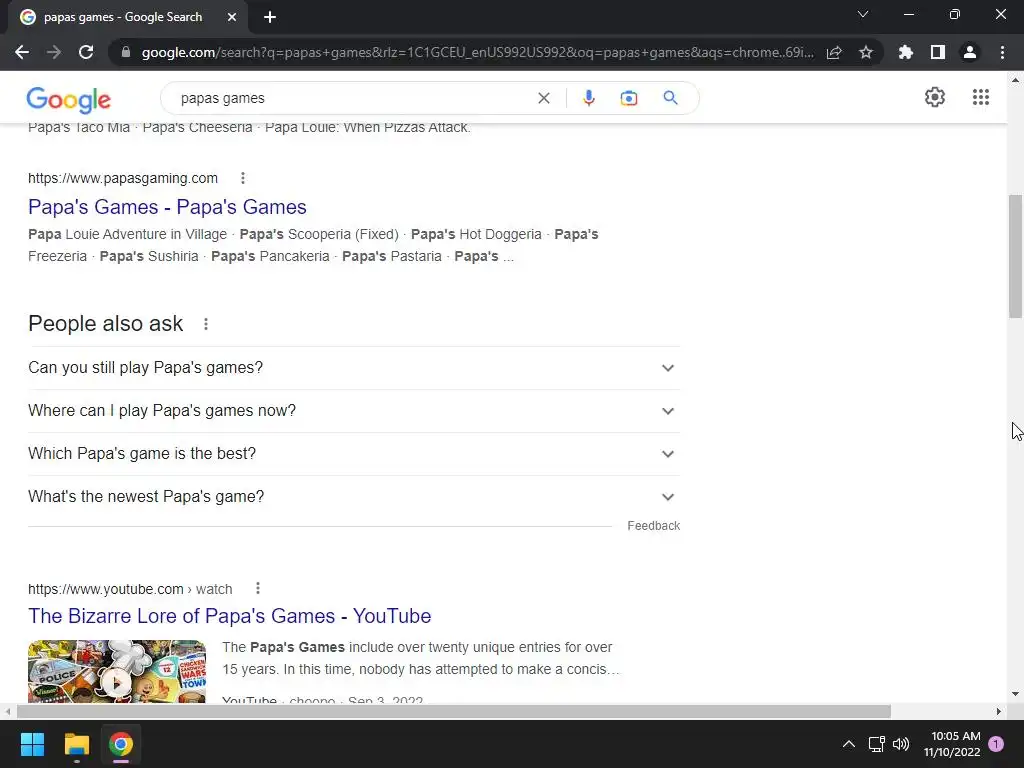The width and height of the screenshot is (1024, 768).
Task: Open options for youtube.com result
Action: coord(258,588)
